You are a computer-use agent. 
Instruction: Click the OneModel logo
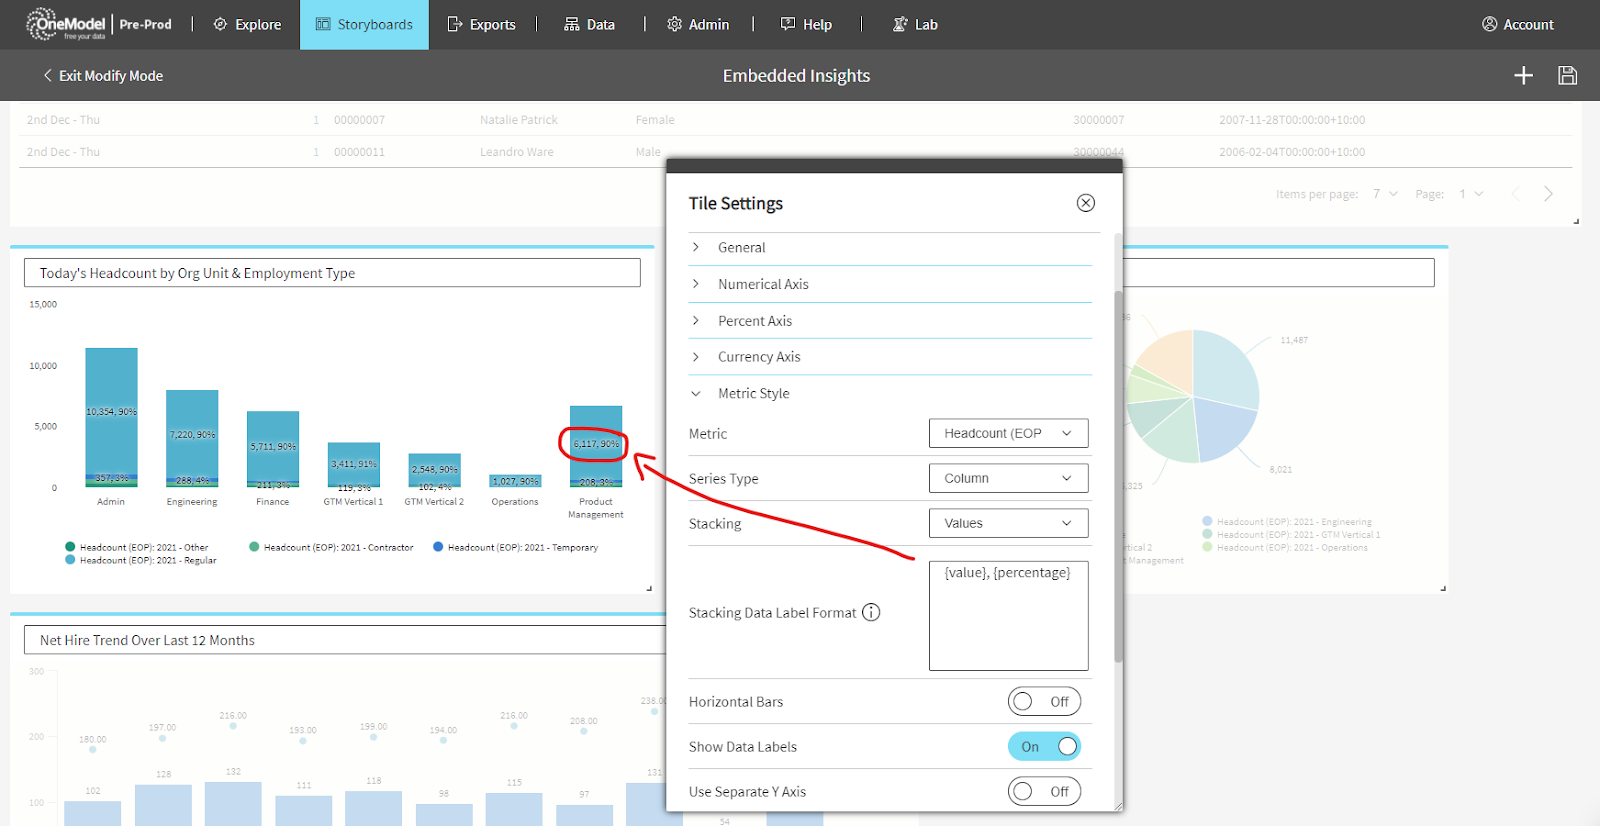[66, 24]
